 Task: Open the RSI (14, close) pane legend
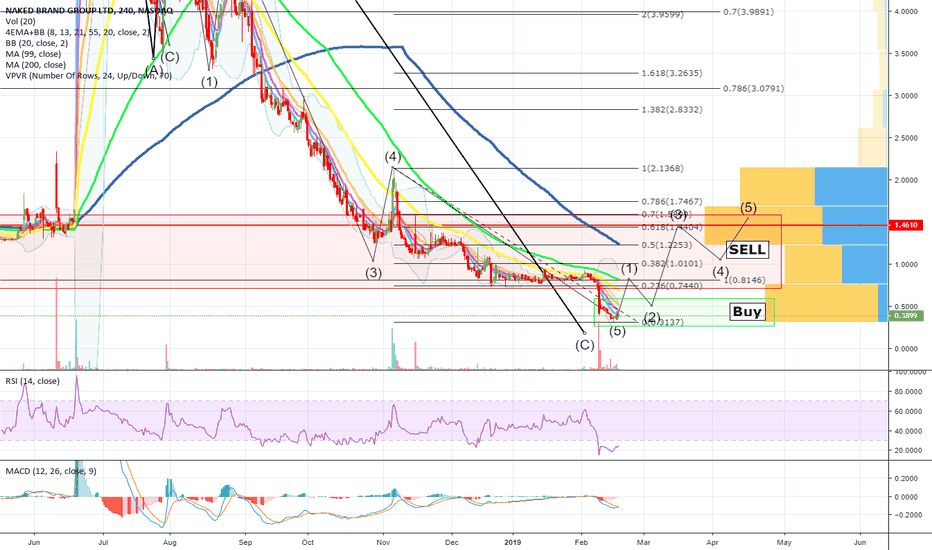32,381
